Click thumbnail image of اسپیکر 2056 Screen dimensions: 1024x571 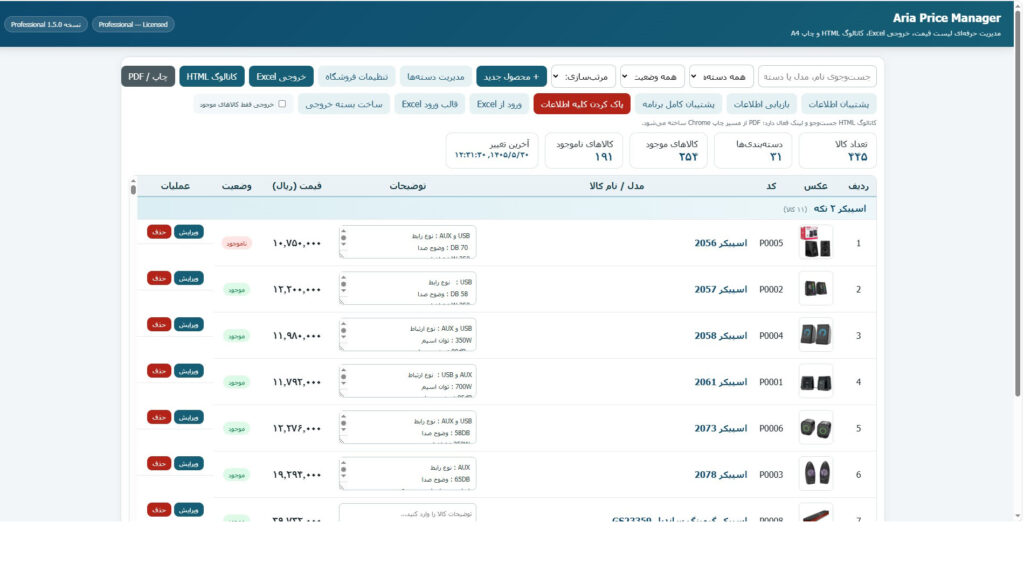coord(816,242)
